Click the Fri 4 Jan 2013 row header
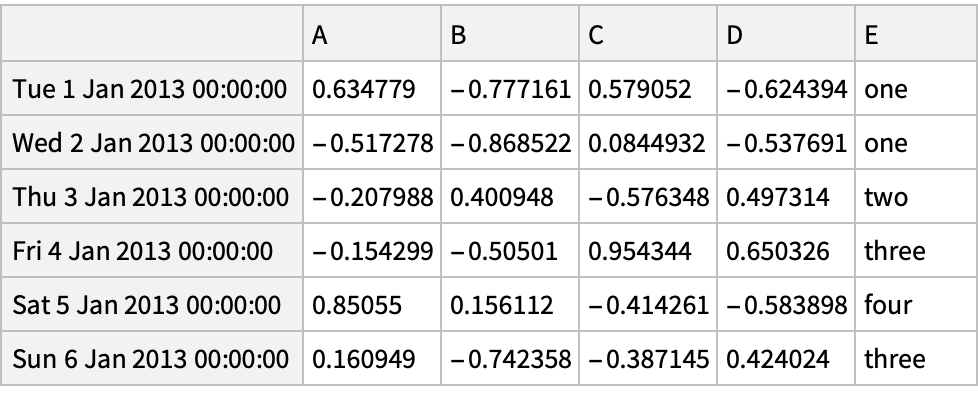Screen dimensions: 978x420 coord(152,251)
